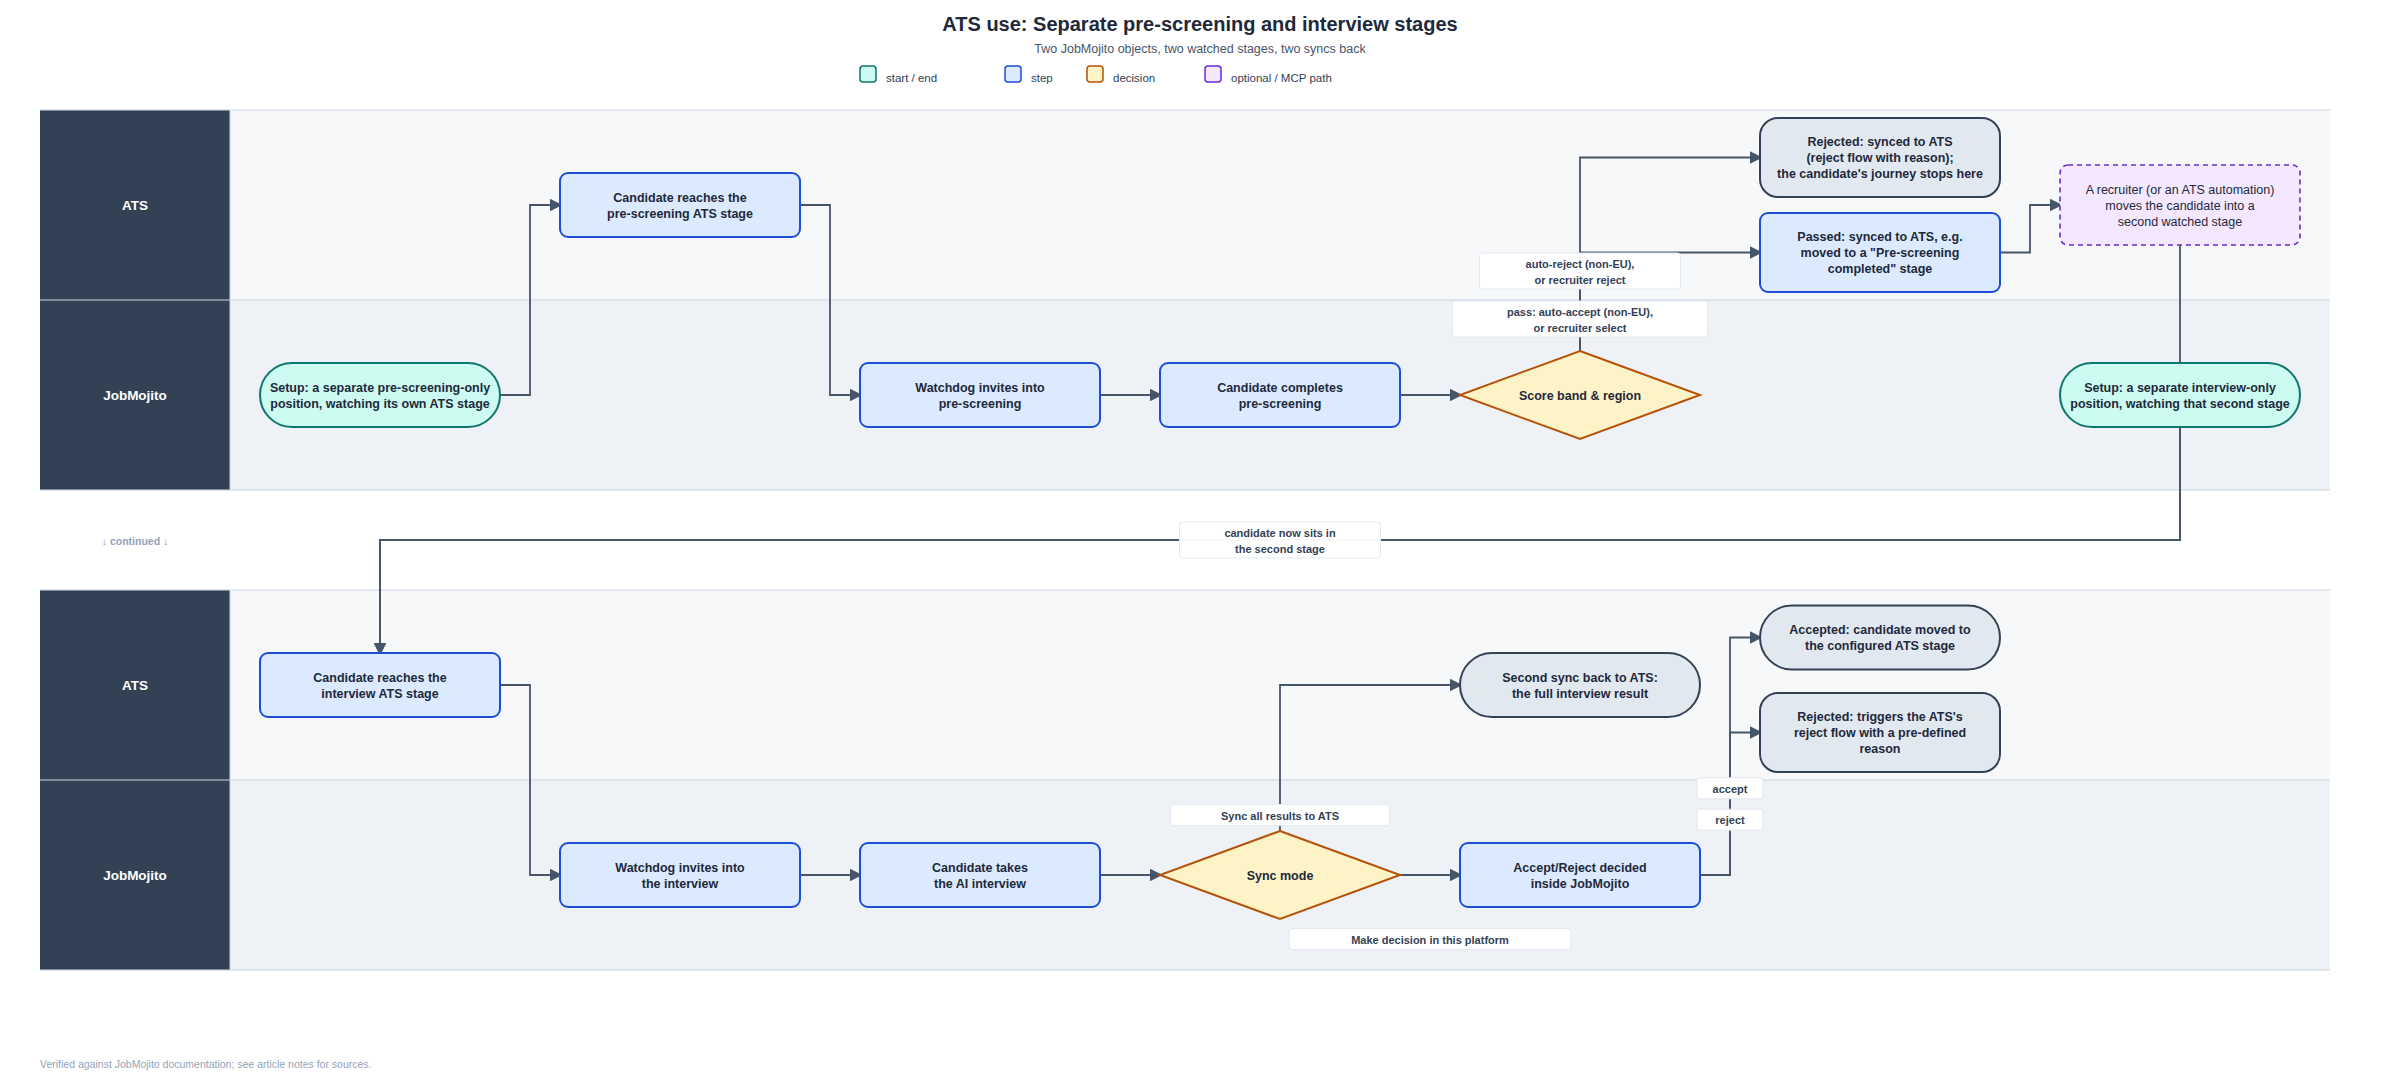Click node 'Rejected: triggers the ATS's reject flow'
2400x1080 pixels.
1880,732
